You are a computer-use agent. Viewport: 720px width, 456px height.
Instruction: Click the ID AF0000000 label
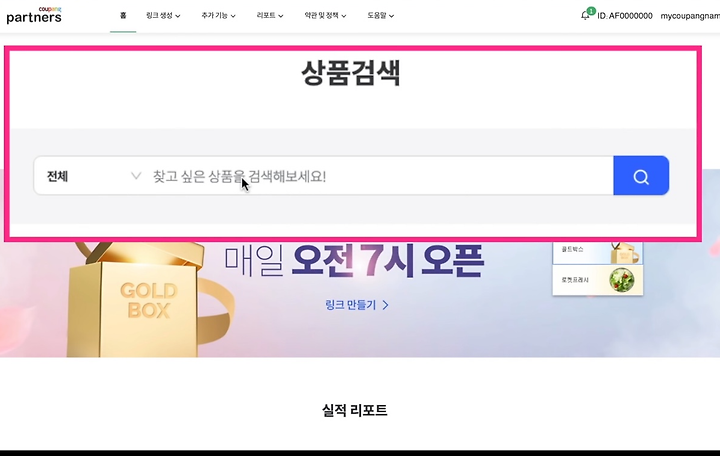(624, 16)
